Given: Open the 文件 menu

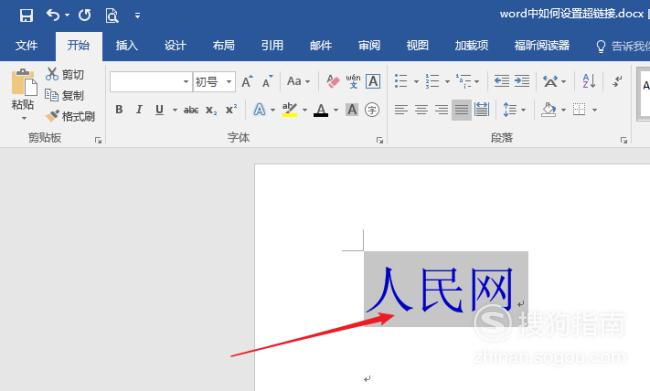Looking at the screenshot, I should [x=27, y=45].
